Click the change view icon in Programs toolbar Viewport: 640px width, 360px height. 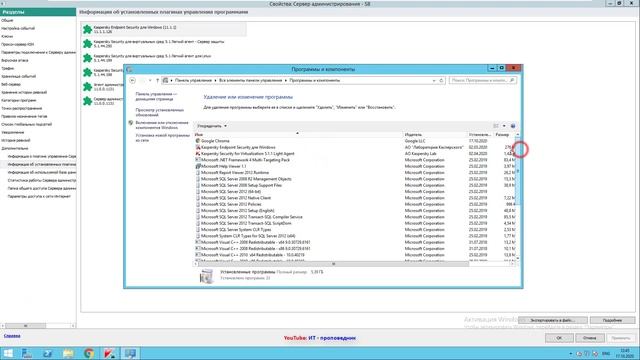(496, 126)
